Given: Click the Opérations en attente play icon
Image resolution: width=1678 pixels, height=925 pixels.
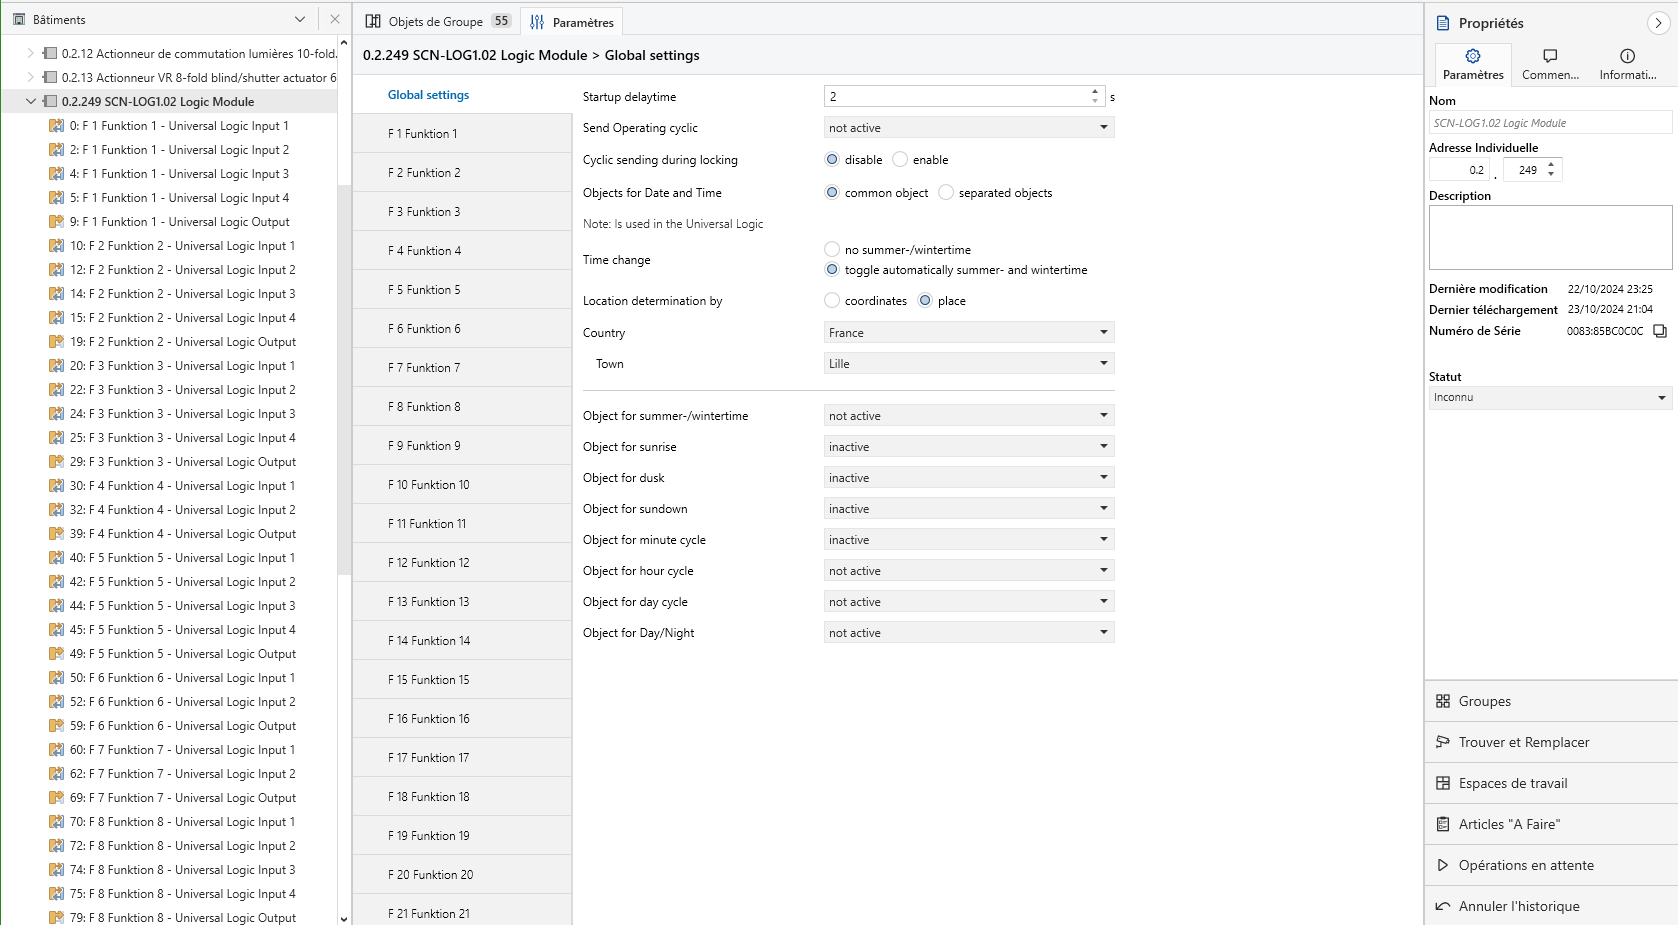Looking at the screenshot, I should pyautogui.click(x=1443, y=865).
